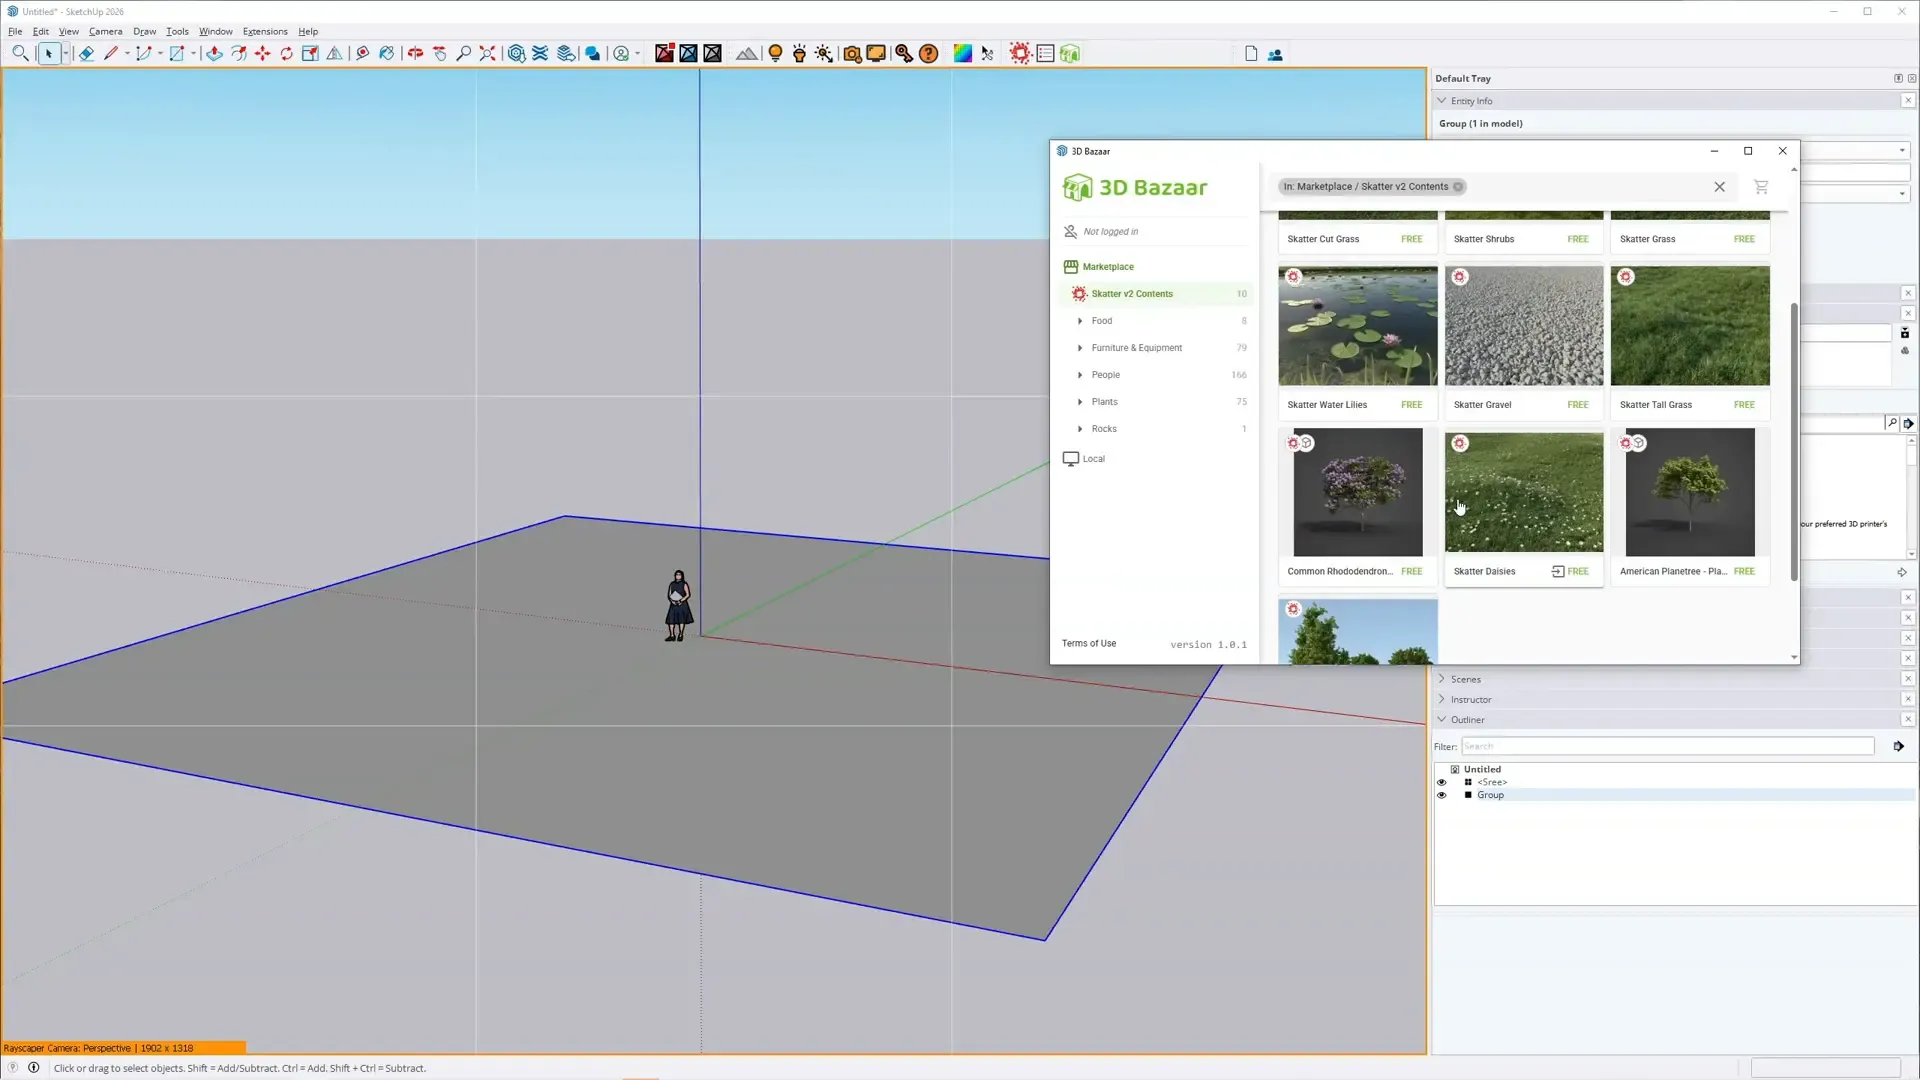Screen dimensions: 1920x1080
Task: Open the orange help question-mark icon
Action: (929, 54)
